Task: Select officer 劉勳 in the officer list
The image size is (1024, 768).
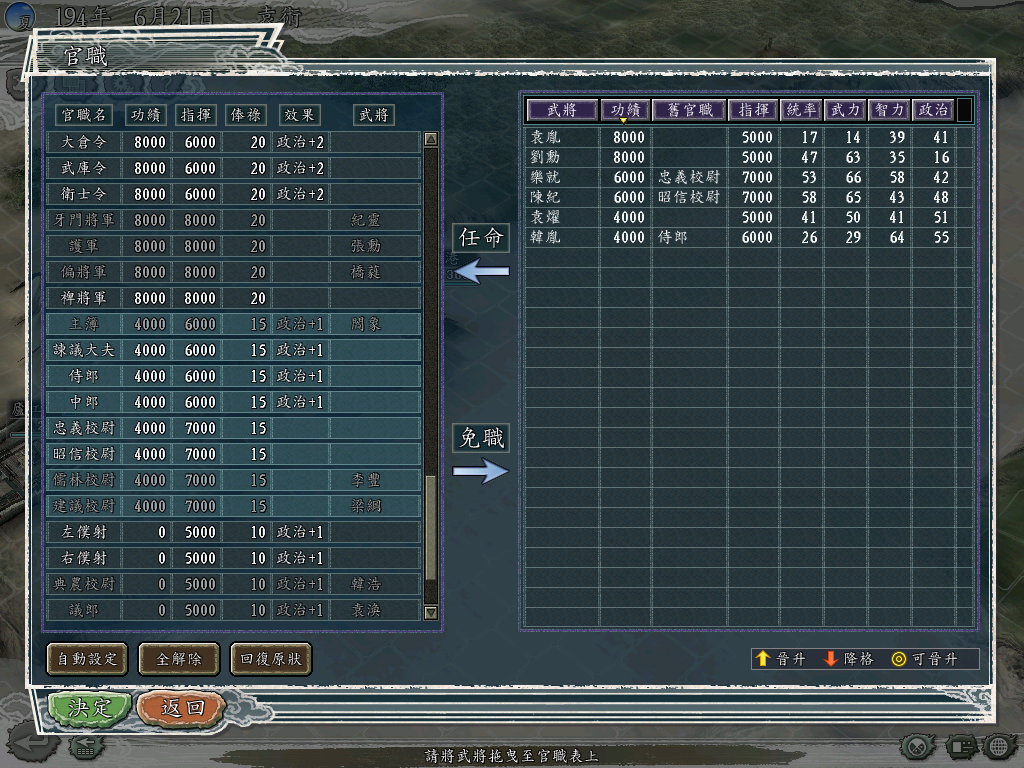Action: 749,157
